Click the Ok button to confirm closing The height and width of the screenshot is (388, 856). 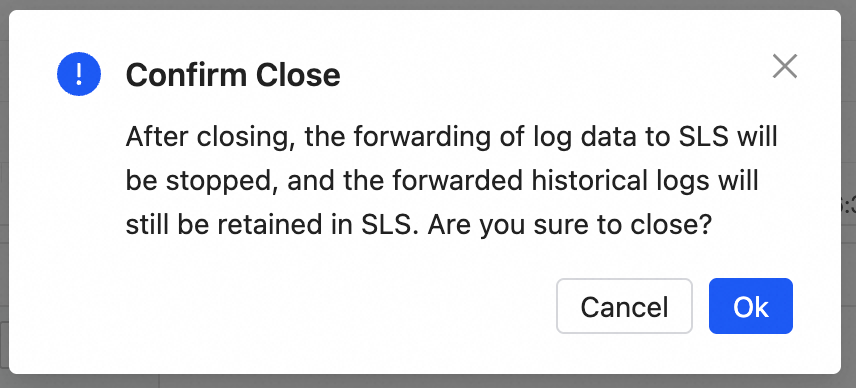click(751, 306)
